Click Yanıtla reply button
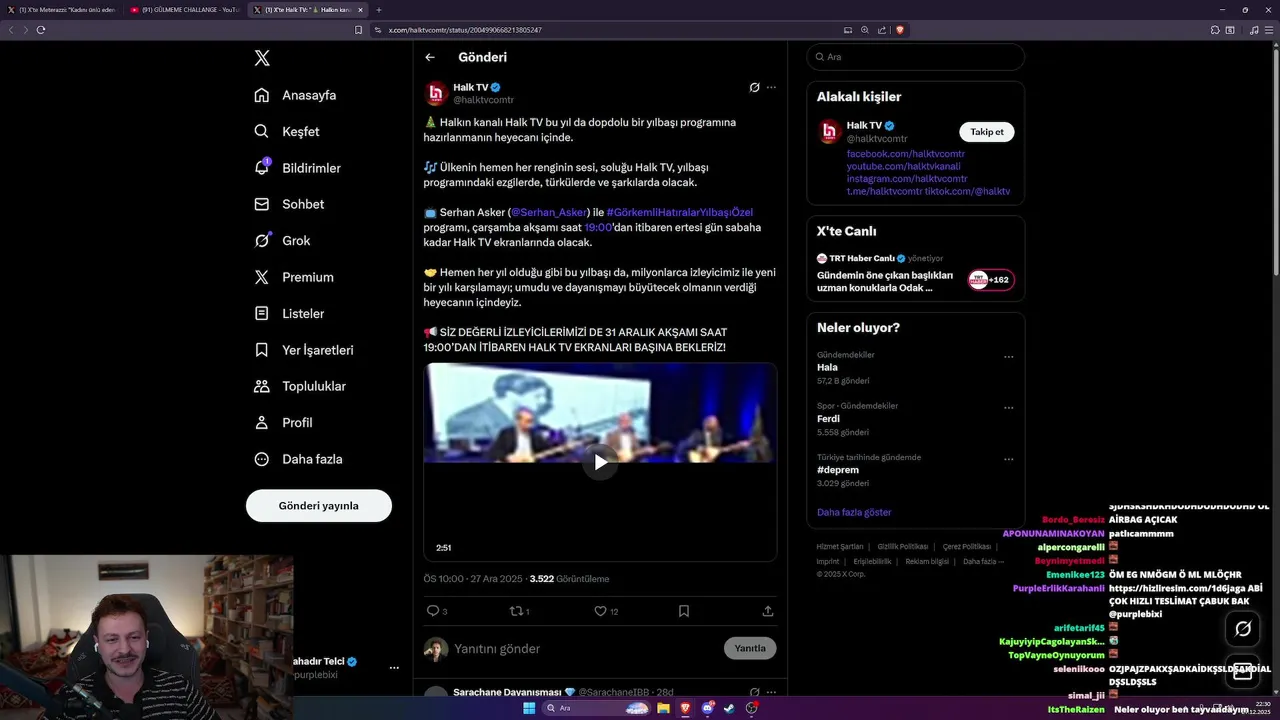The image size is (1280, 720). pos(750,648)
